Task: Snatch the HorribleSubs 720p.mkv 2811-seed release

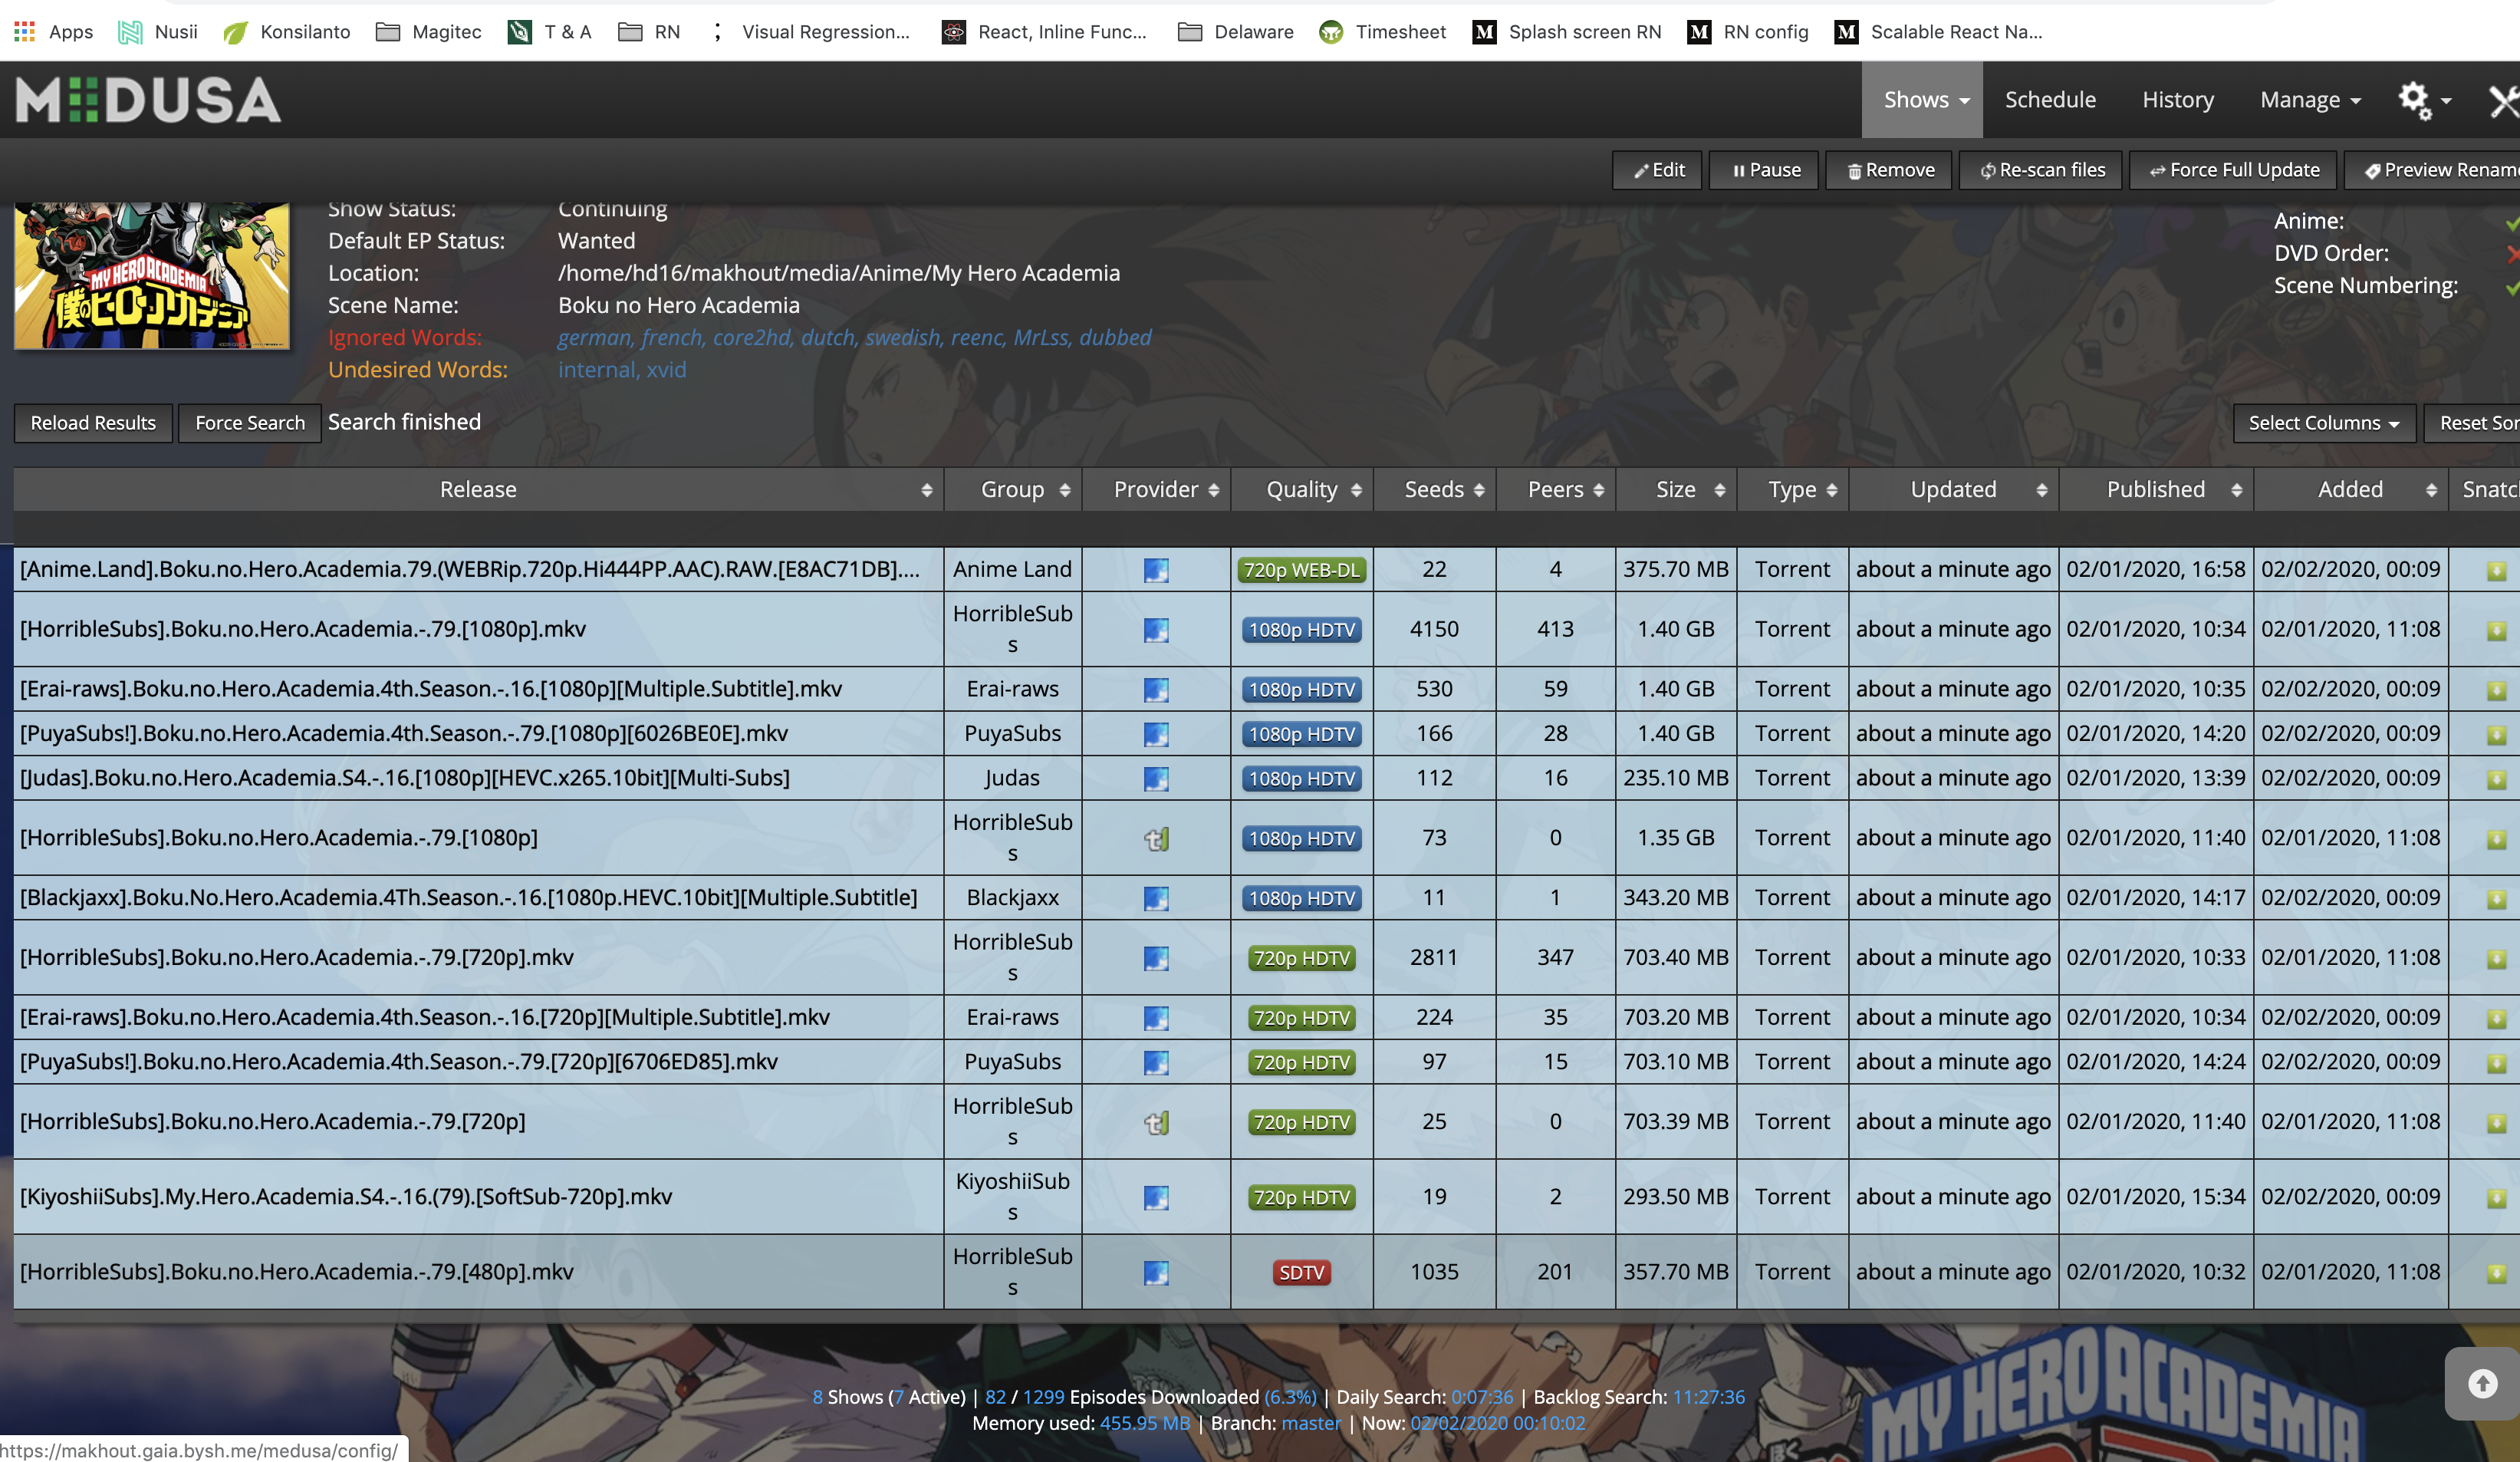Action: point(2496,958)
